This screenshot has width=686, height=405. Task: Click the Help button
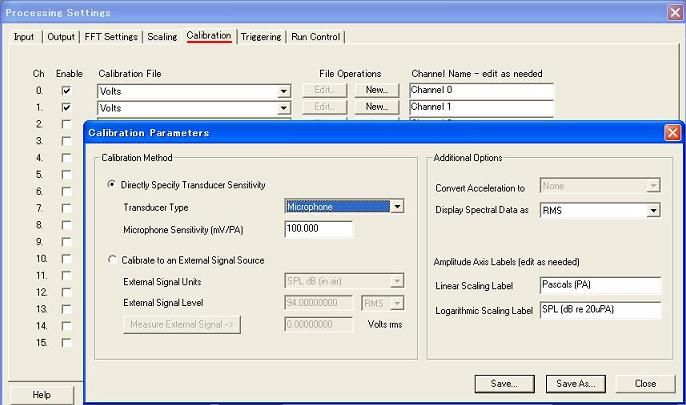click(x=41, y=395)
